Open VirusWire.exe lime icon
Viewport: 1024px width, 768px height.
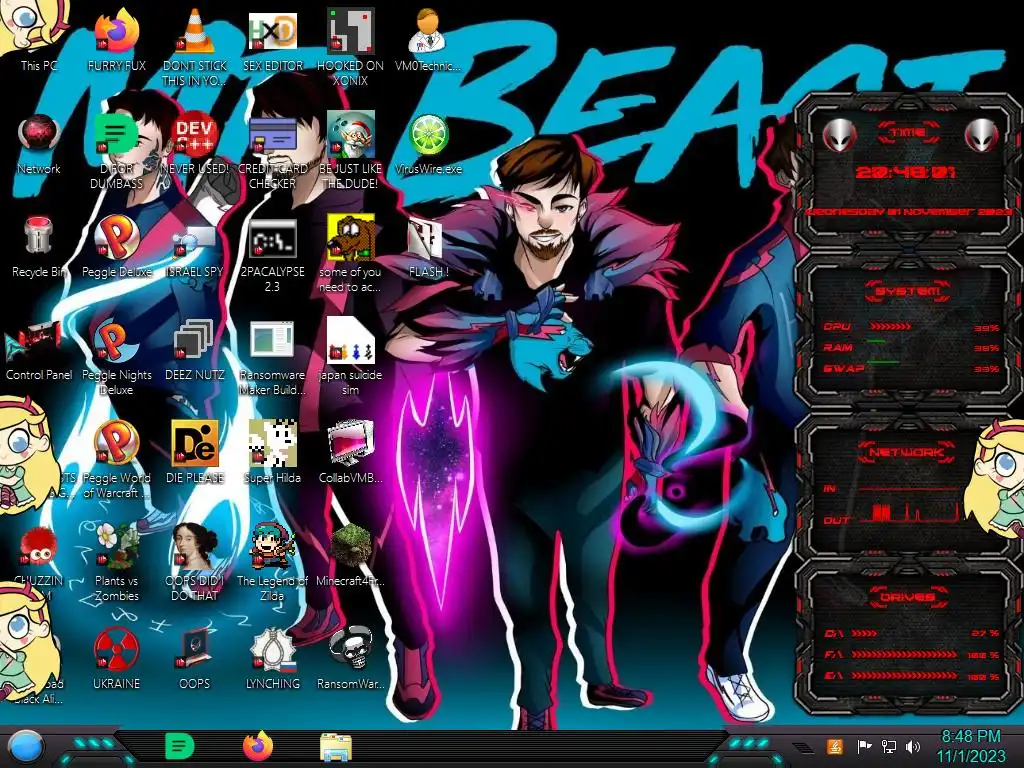pos(428,144)
